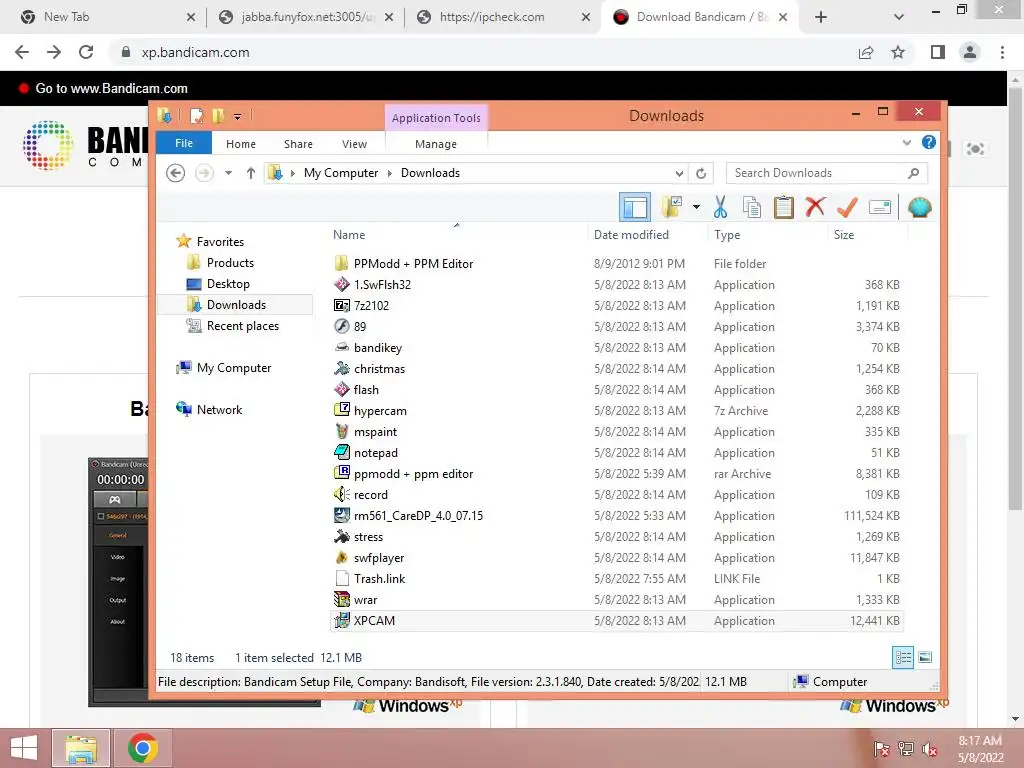Click the Cut scissors icon in the toolbar
1024x768 pixels.
720,208
